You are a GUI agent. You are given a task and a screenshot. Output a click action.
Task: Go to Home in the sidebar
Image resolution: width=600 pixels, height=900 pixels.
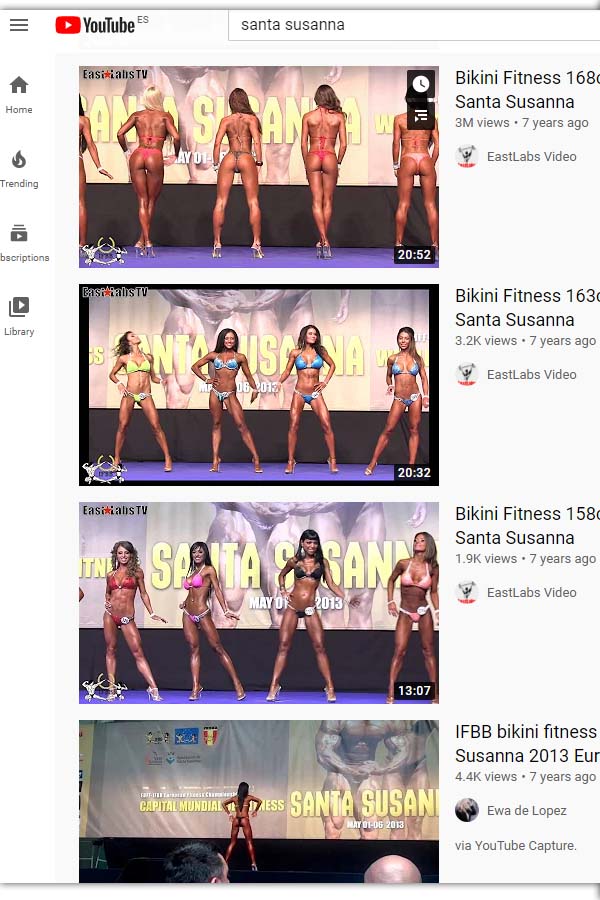[x=19, y=95]
